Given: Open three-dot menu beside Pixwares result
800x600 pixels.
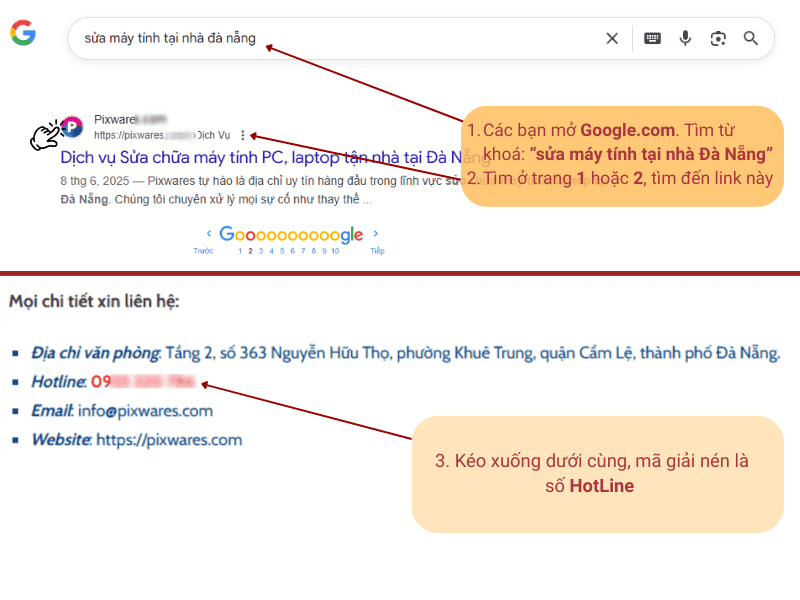Looking at the screenshot, I should point(243,135).
